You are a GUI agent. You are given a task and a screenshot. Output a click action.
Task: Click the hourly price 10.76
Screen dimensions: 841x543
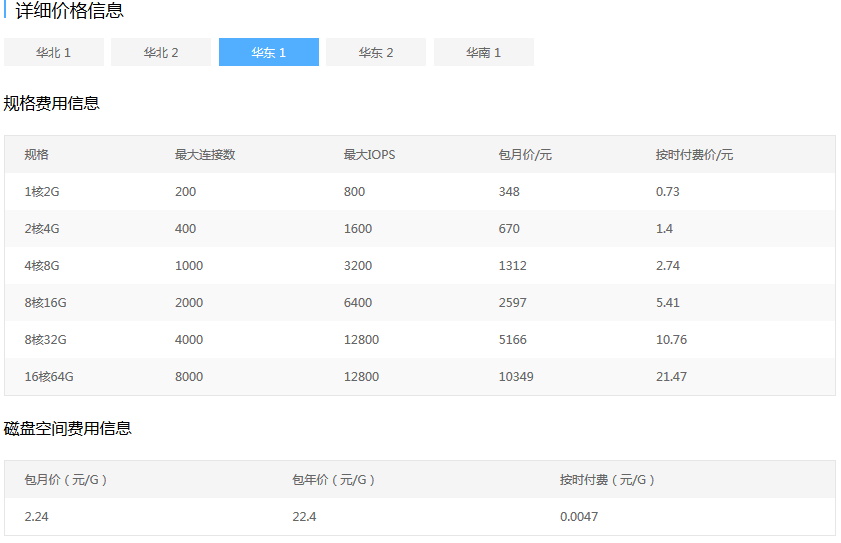(x=672, y=340)
